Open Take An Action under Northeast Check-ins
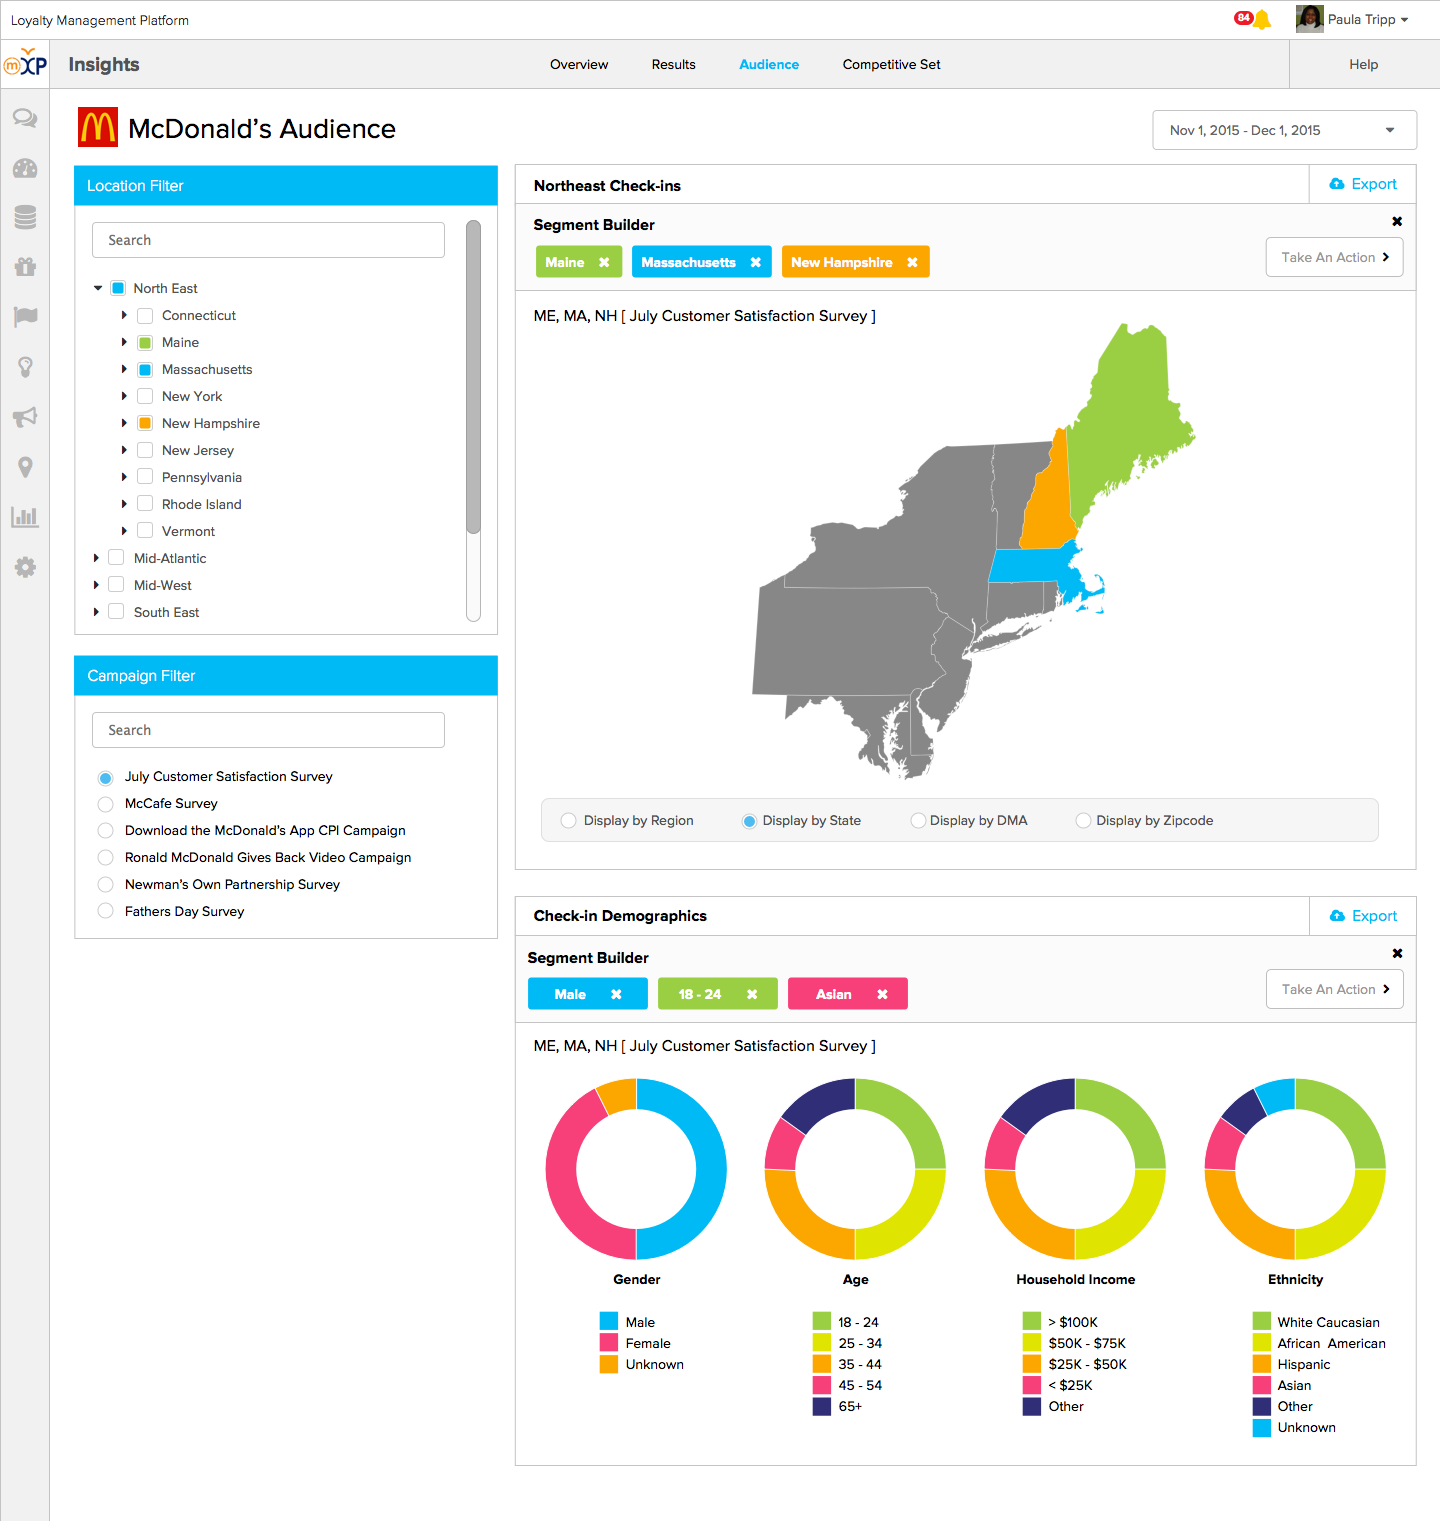 tap(1334, 257)
